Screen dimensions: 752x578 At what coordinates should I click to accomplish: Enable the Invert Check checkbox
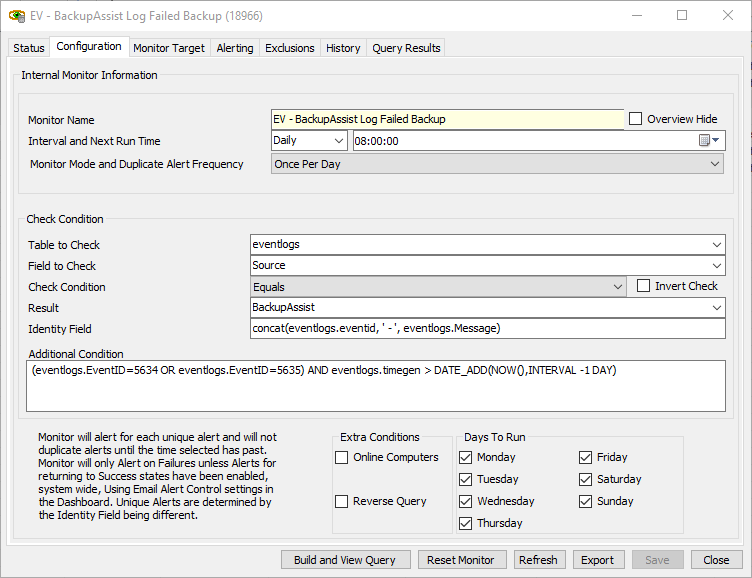(644, 286)
